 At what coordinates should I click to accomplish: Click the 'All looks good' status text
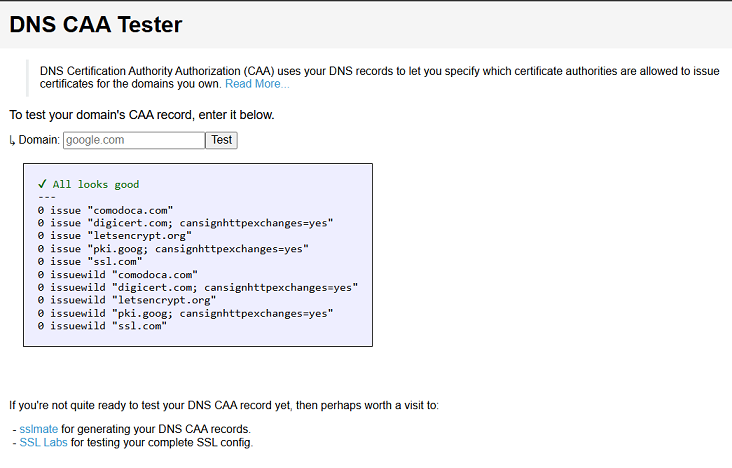96,185
